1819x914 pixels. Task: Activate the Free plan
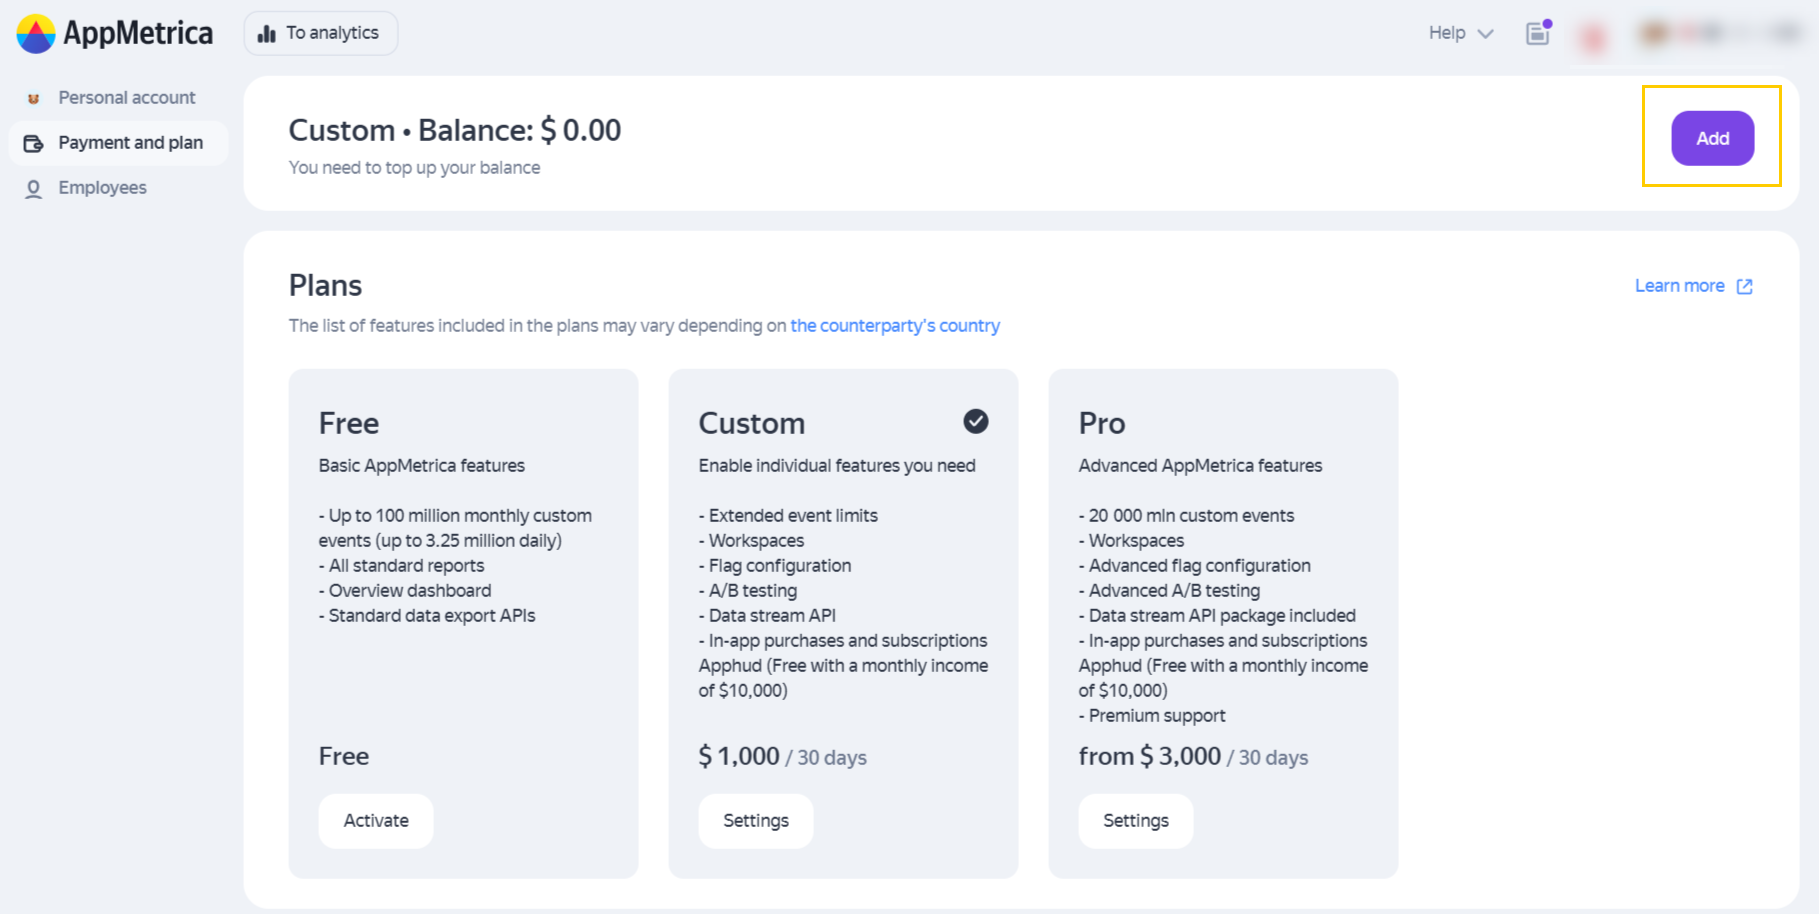click(x=376, y=821)
